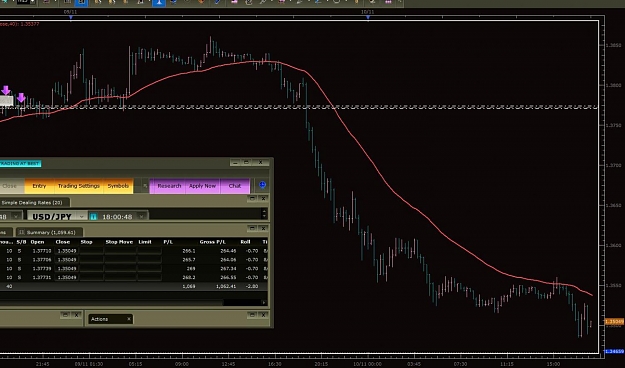Open the Research button
This screenshot has height=368, width=625.
(x=169, y=186)
